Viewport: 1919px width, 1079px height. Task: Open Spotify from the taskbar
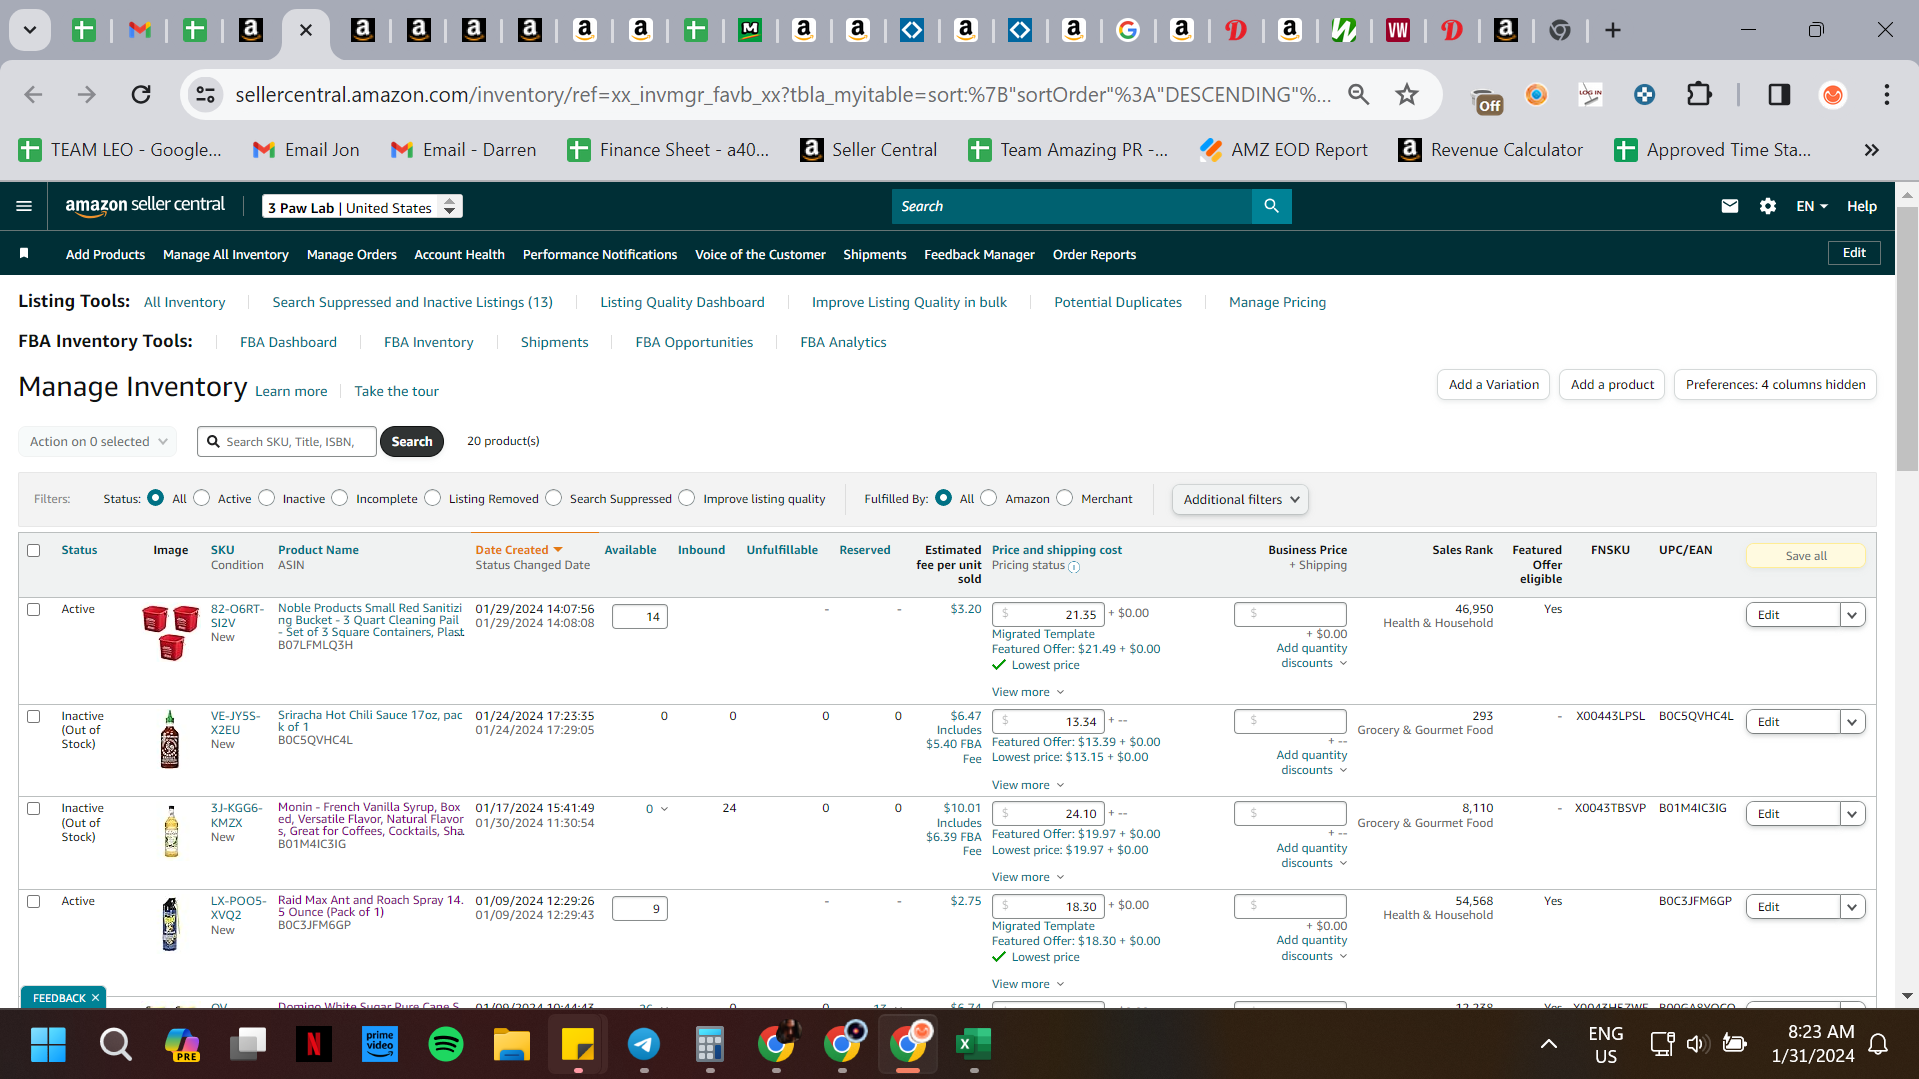click(445, 1044)
